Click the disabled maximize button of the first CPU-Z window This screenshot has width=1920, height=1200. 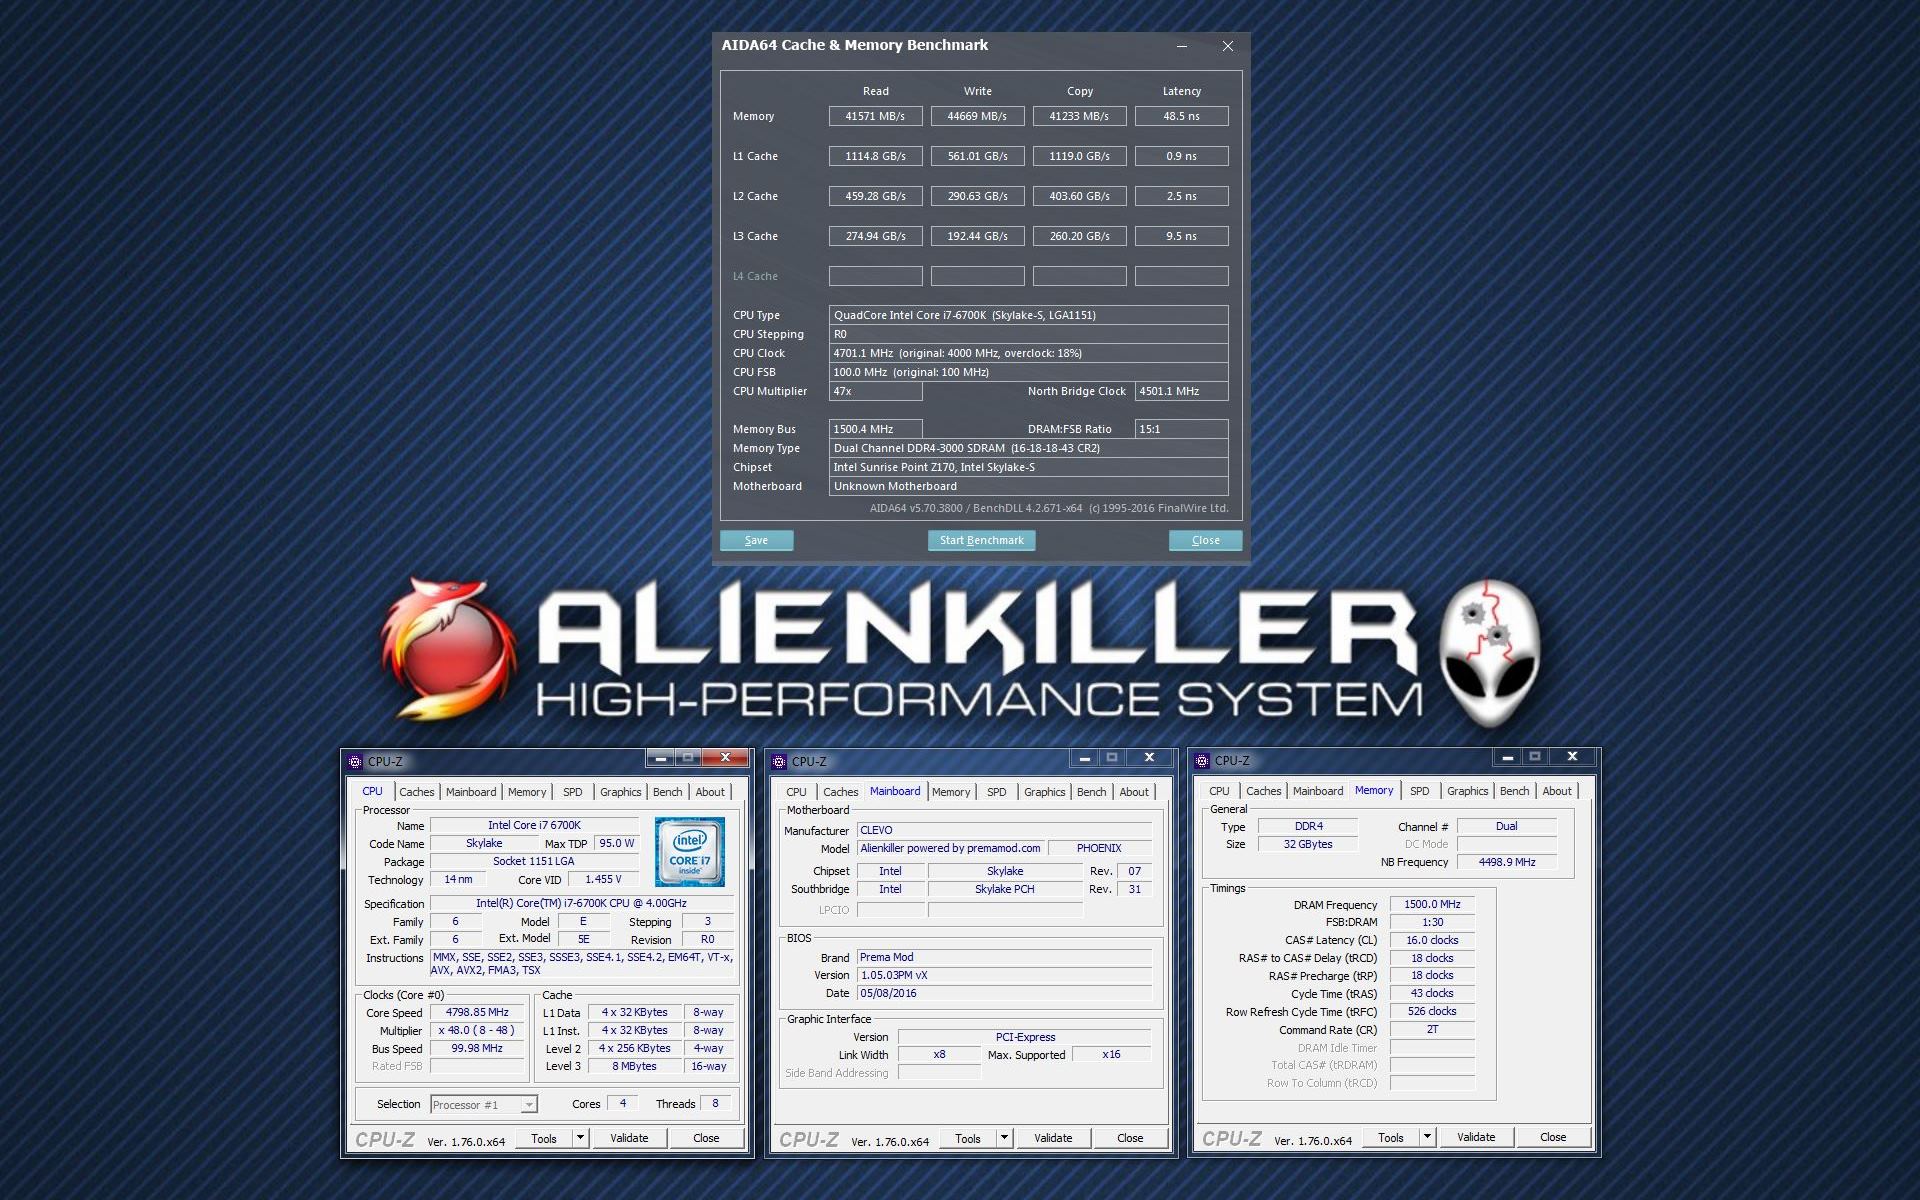click(687, 758)
